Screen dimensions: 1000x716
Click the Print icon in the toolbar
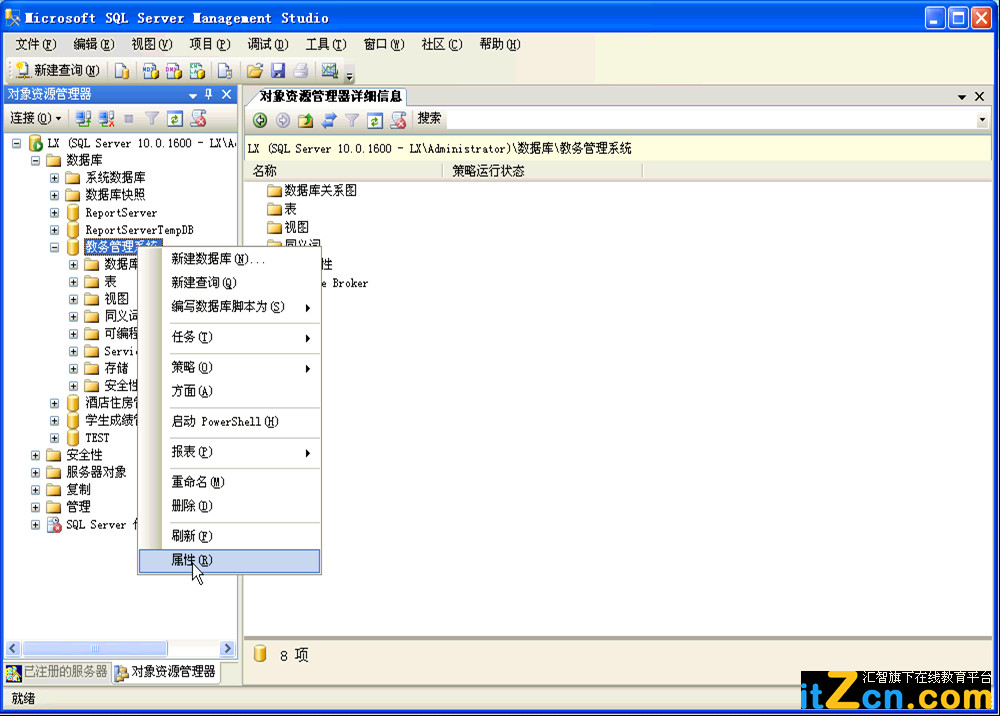(x=301, y=71)
